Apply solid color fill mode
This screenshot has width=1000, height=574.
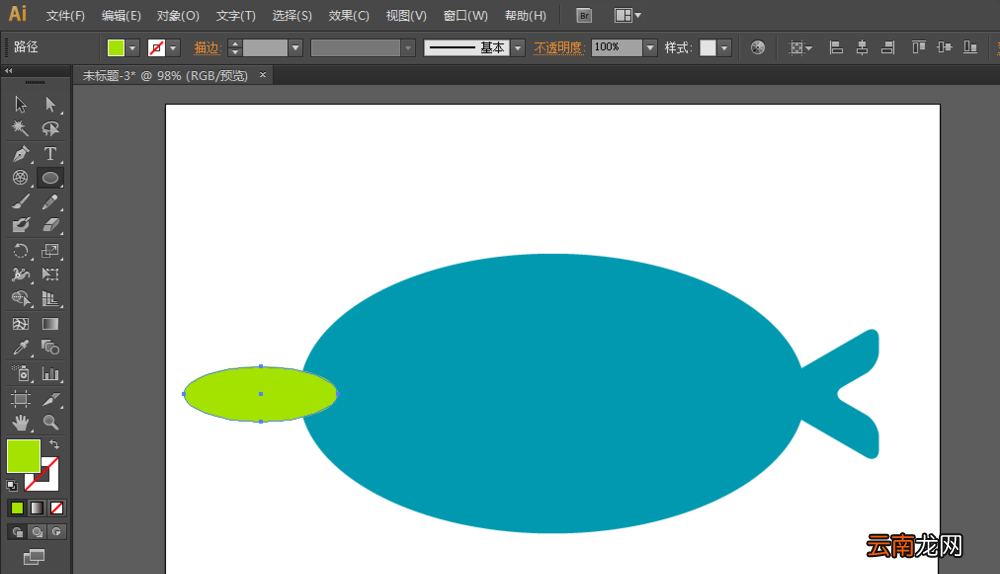17,508
